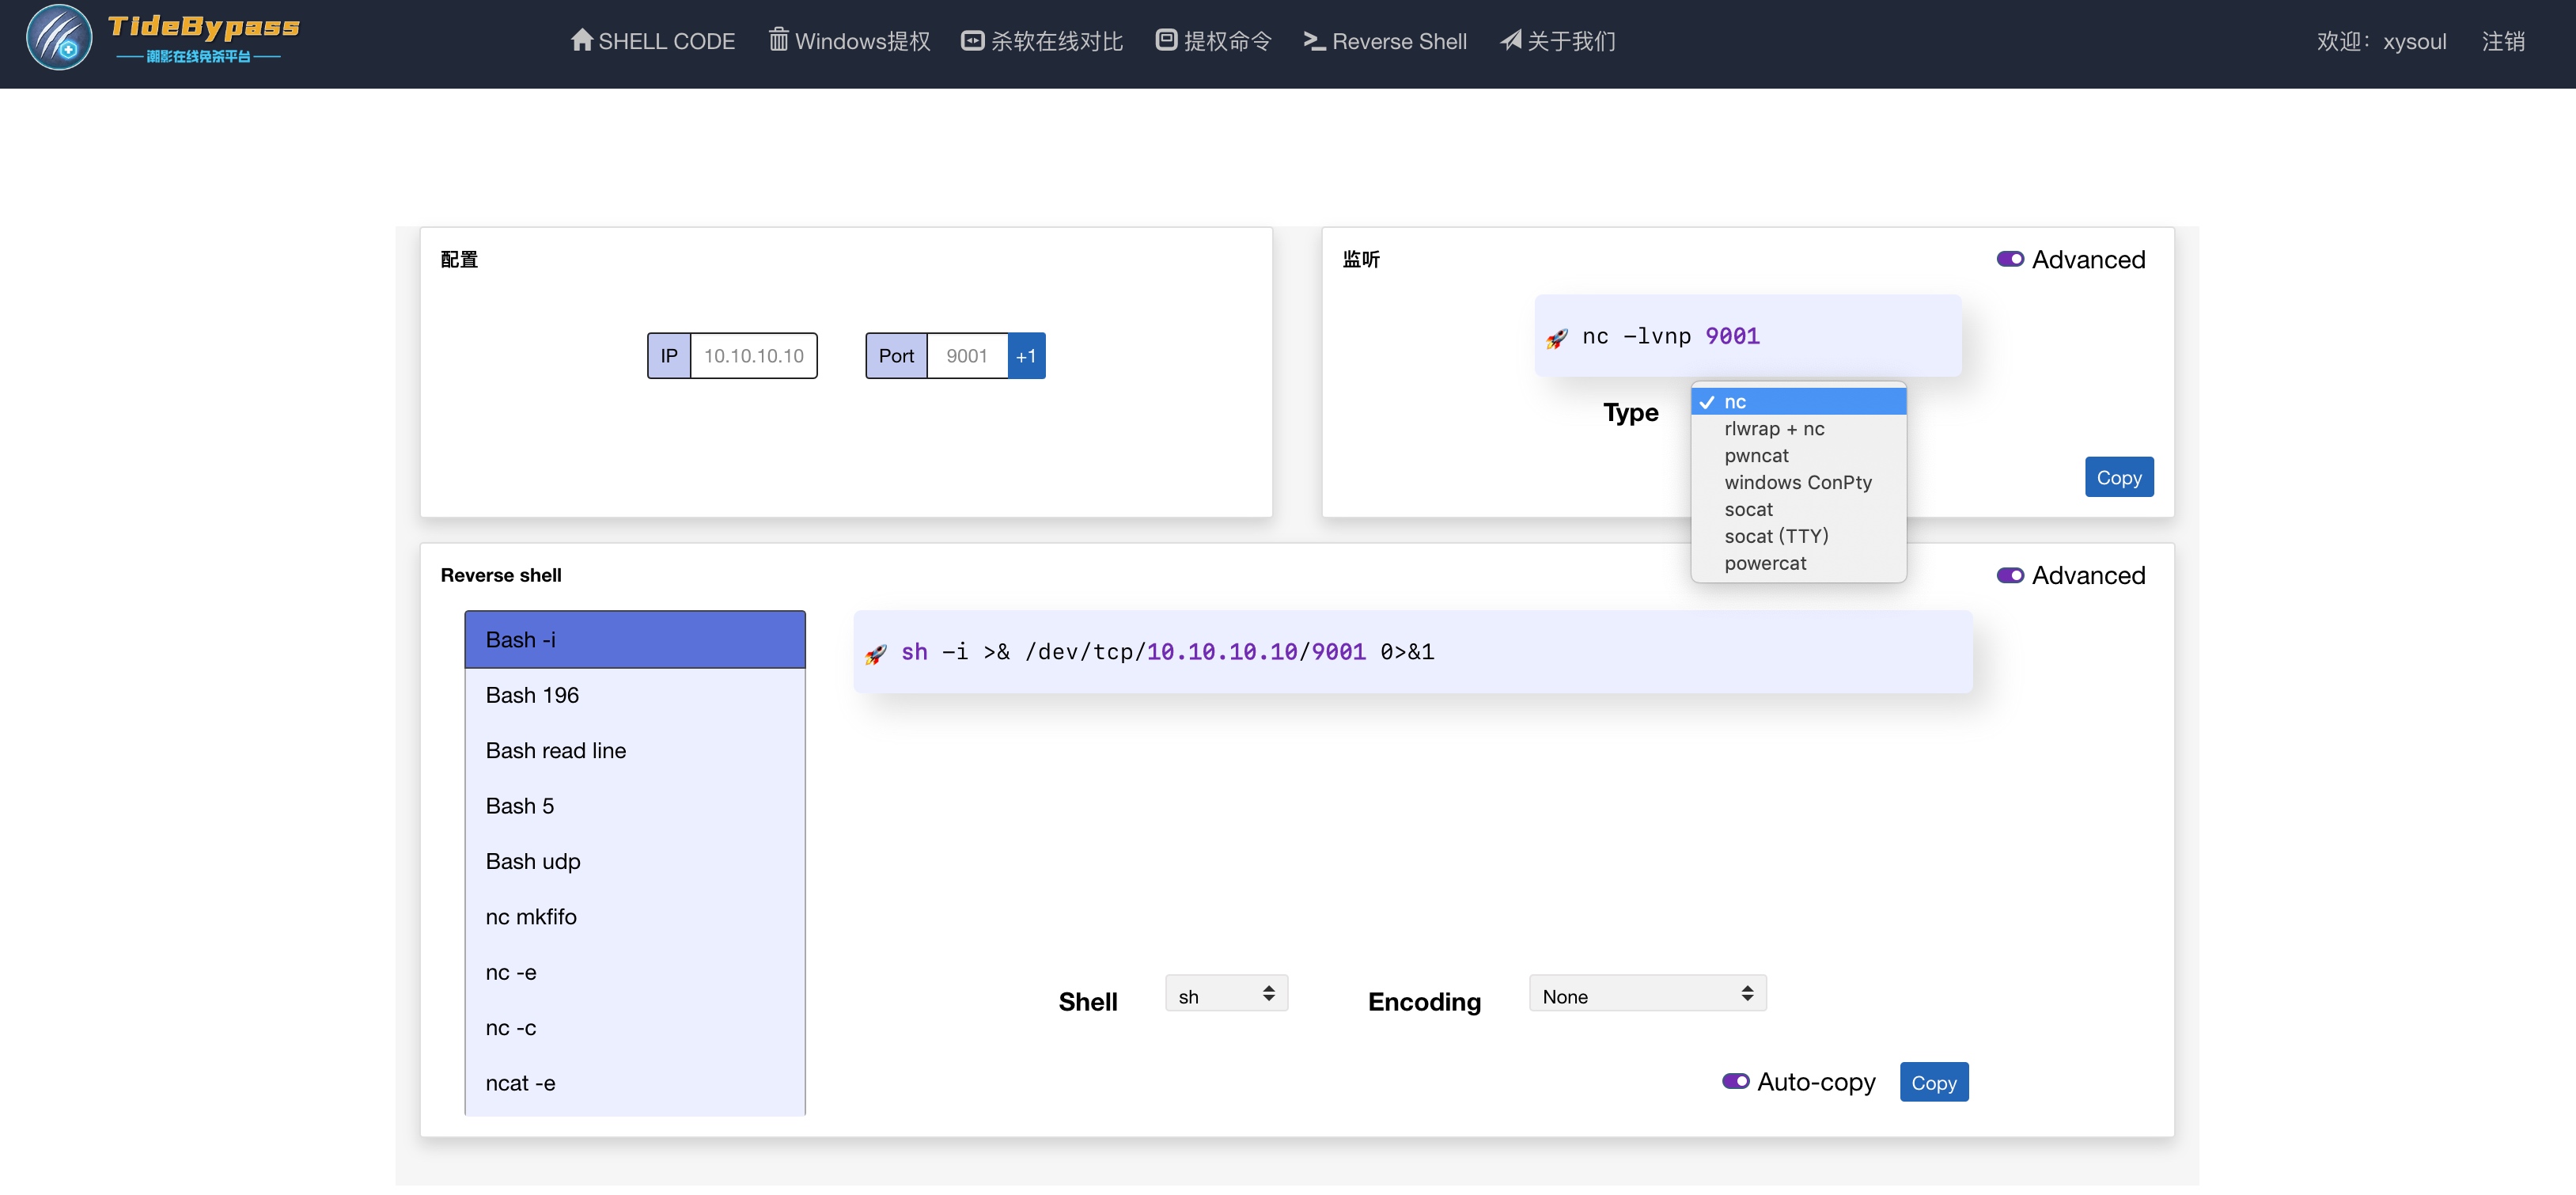Click the terminal prompt Reverse Shell icon
This screenshot has width=2576, height=1195.
[x=1314, y=41]
